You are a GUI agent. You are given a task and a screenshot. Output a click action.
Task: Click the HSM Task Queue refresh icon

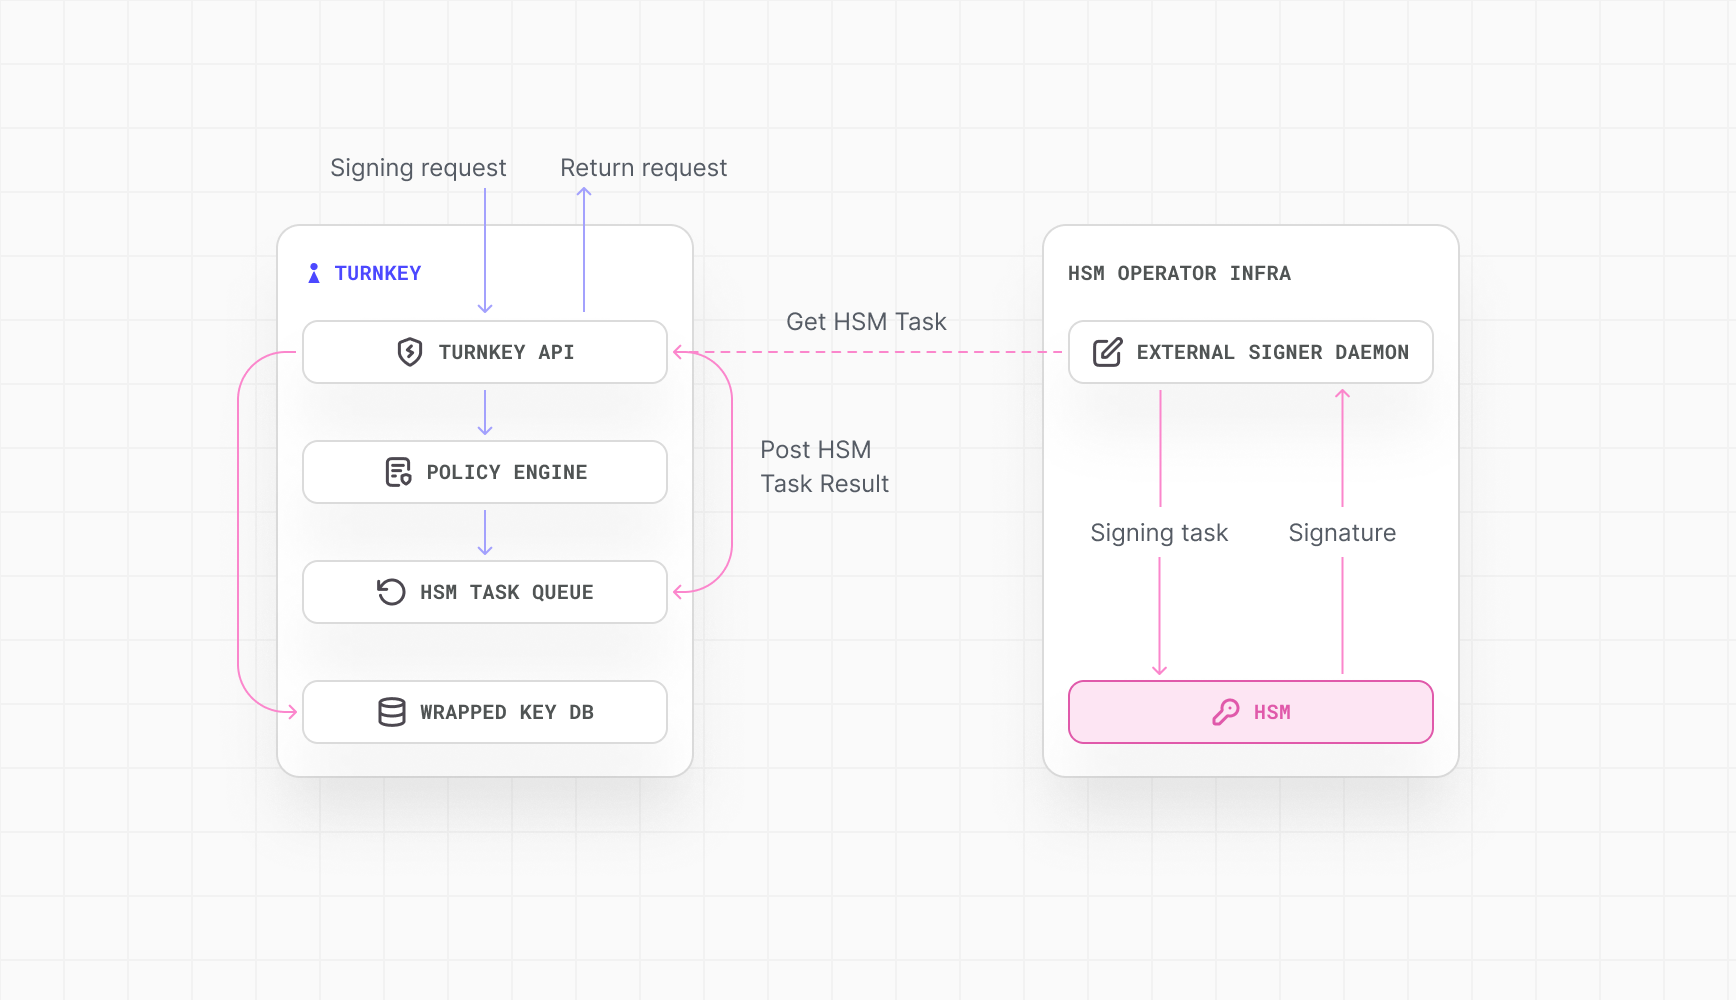click(x=391, y=592)
